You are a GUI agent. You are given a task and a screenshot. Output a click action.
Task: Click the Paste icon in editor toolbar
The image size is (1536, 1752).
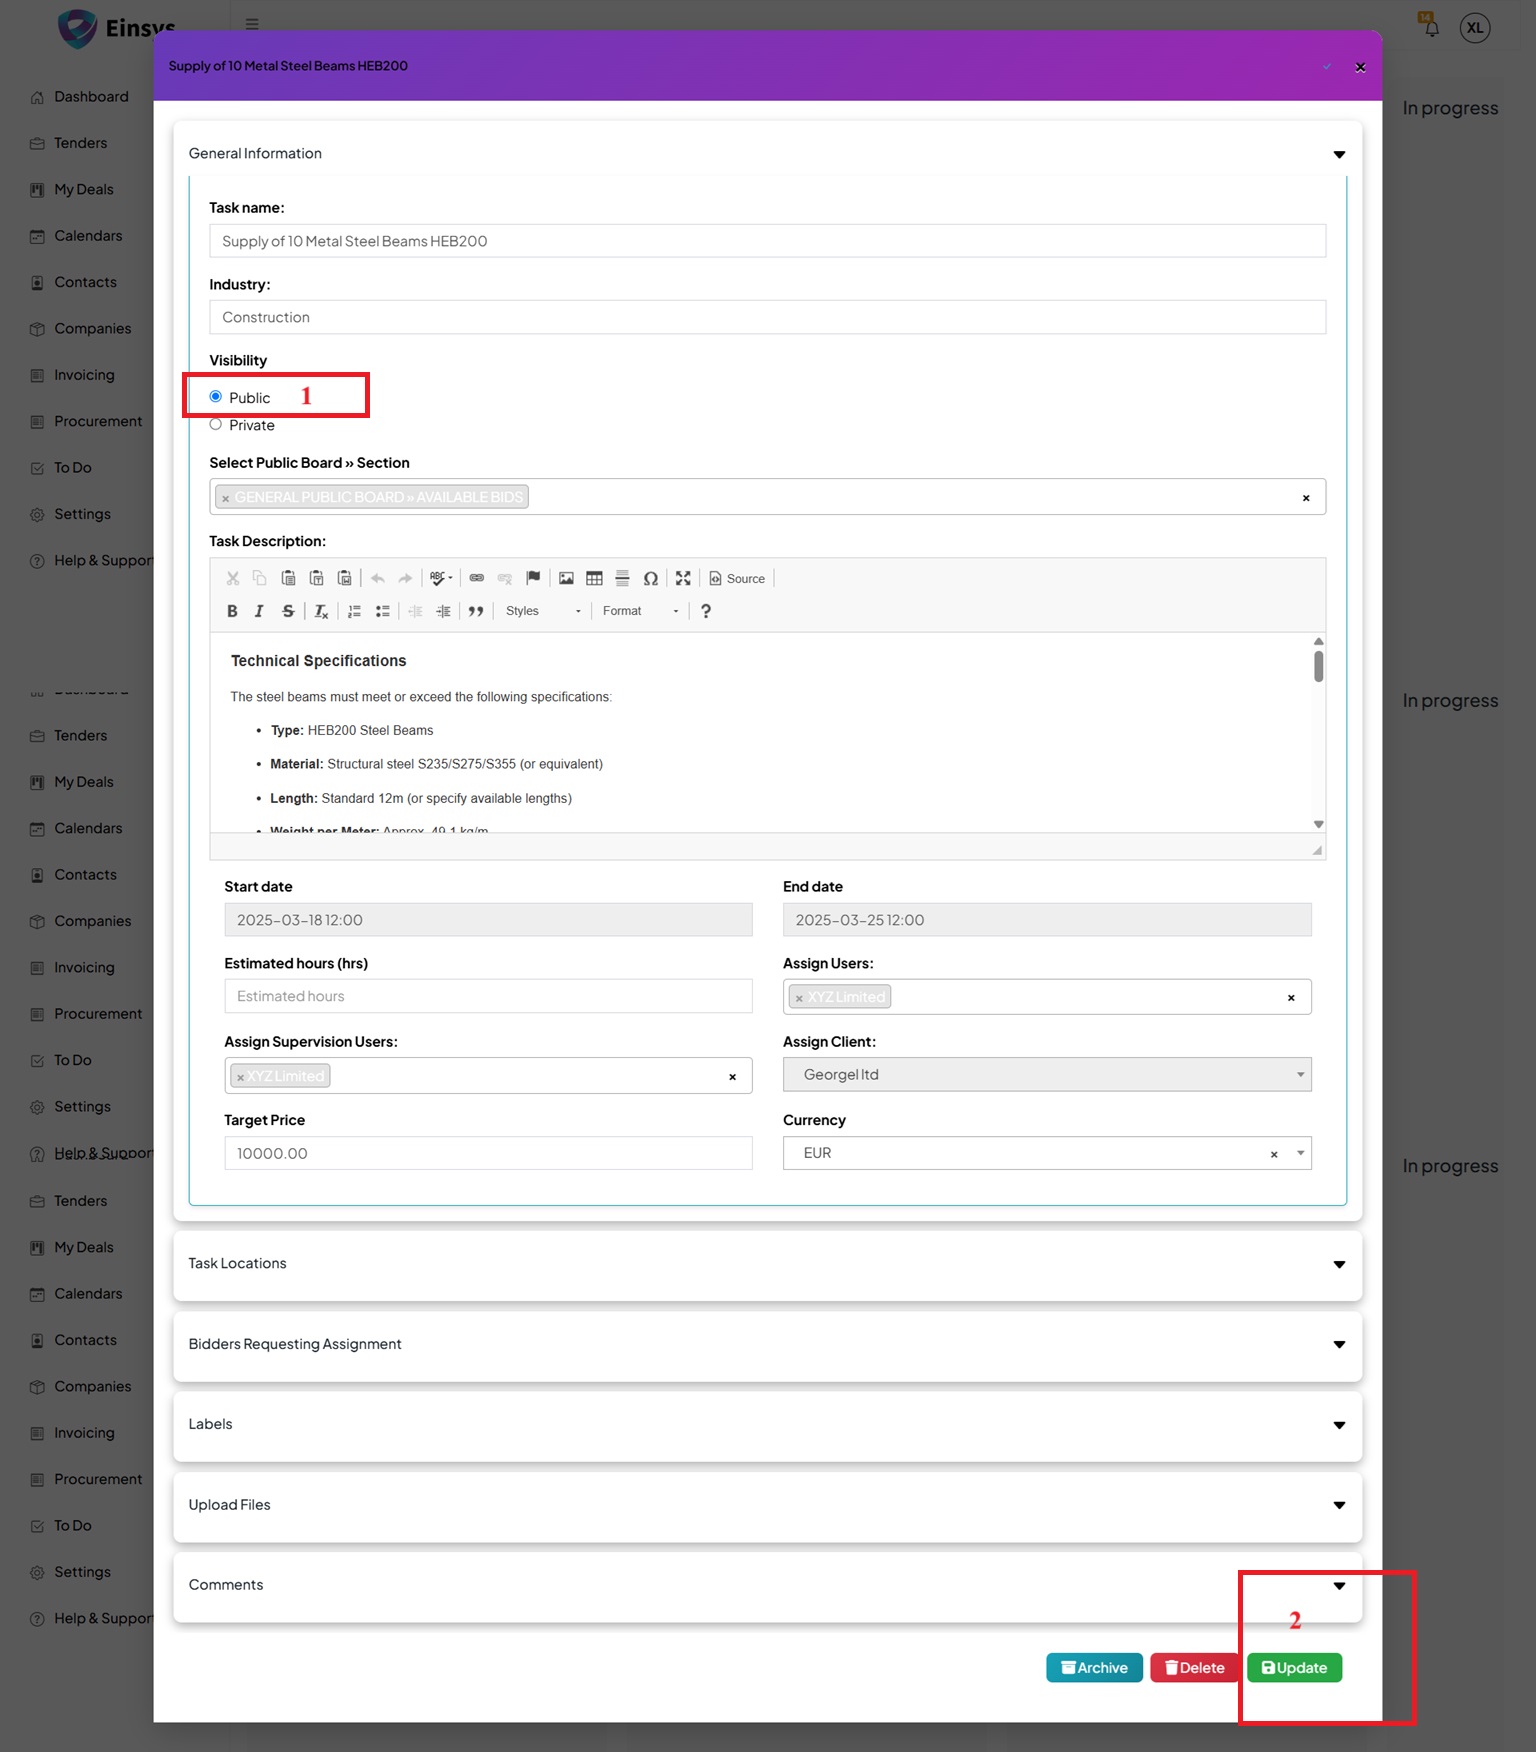pyautogui.click(x=288, y=578)
